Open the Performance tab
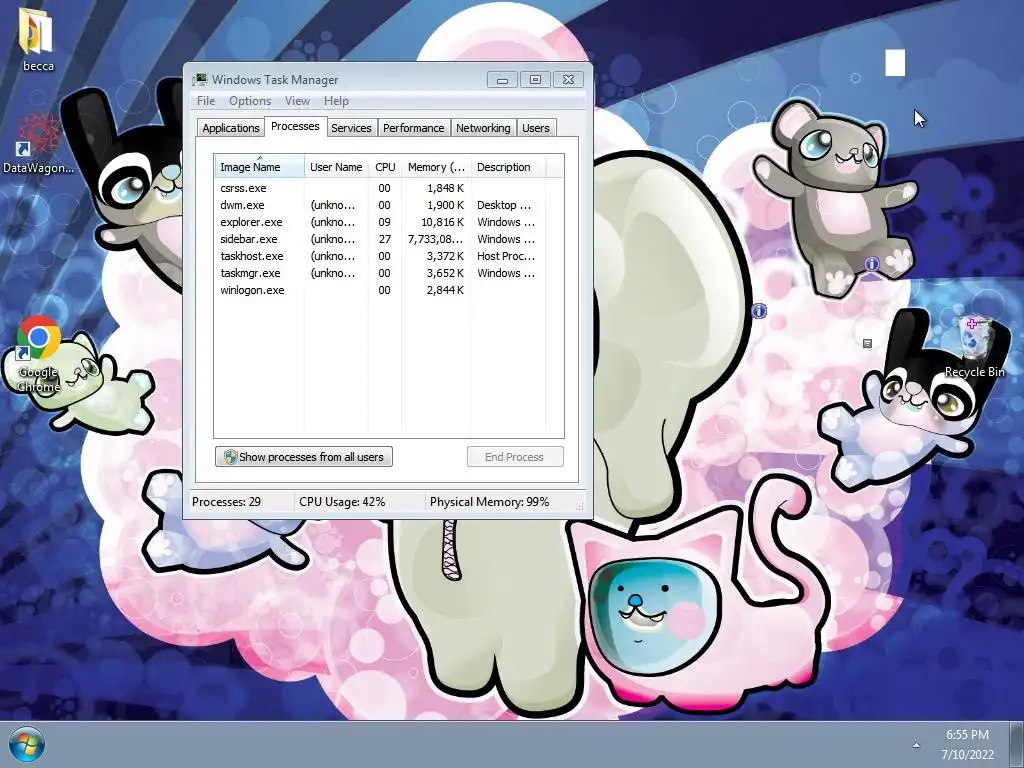Image resolution: width=1024 pixels, height=768 pixels. [x=413, y=128]
